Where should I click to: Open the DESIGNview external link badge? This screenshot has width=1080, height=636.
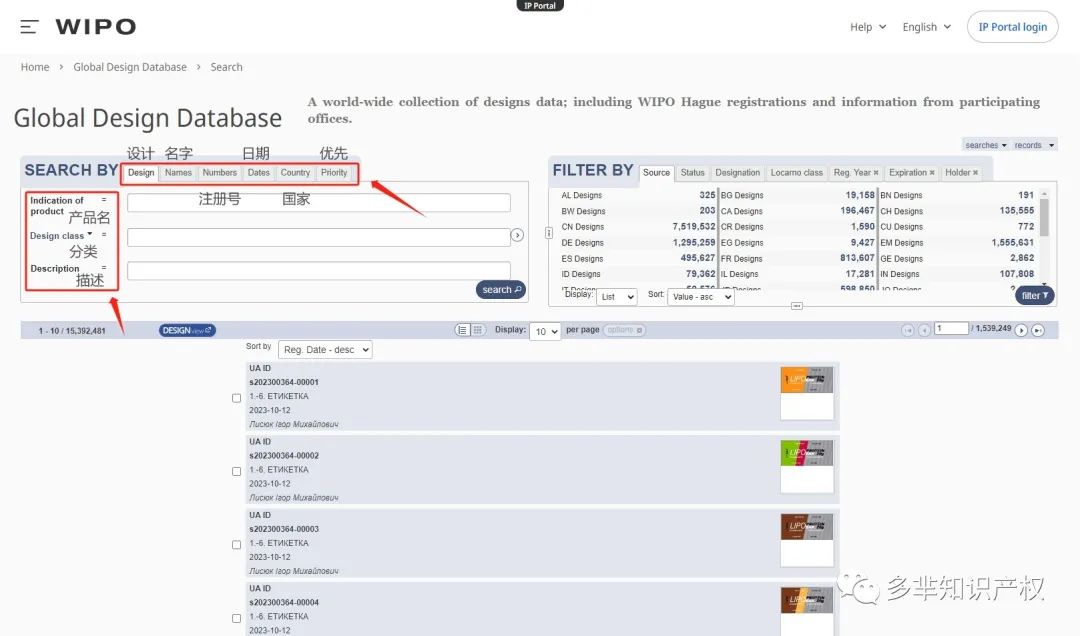(x=187, y=331)
